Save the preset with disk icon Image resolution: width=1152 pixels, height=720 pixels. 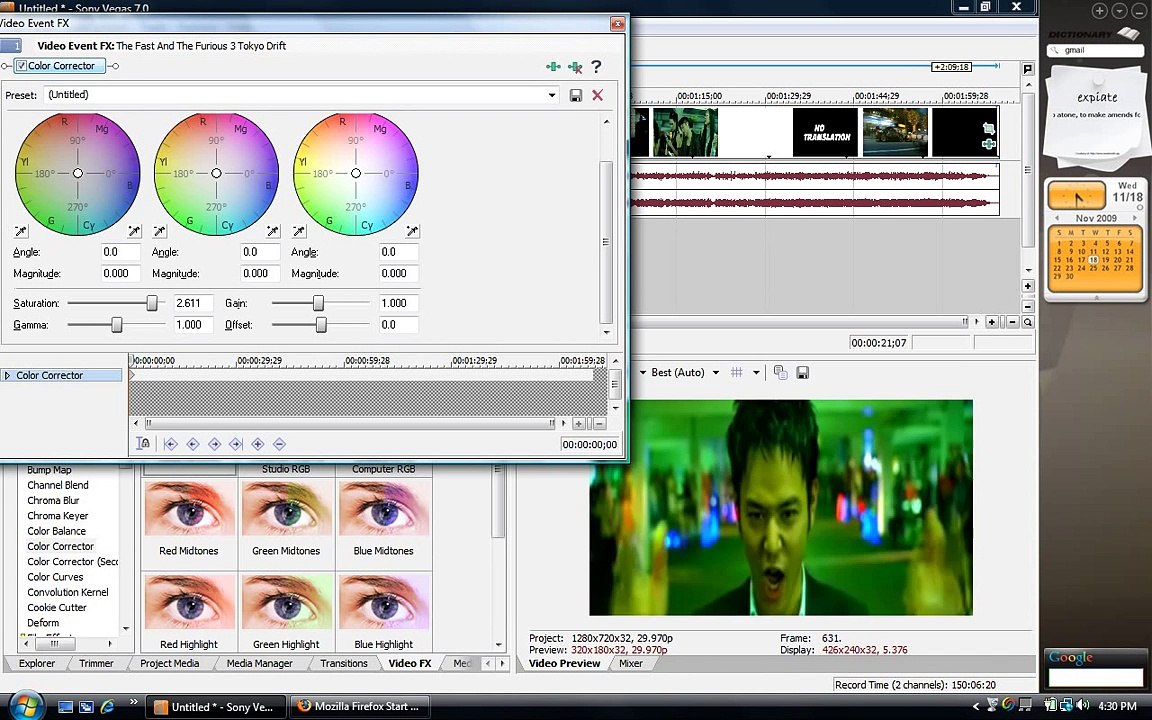(575, 96)
